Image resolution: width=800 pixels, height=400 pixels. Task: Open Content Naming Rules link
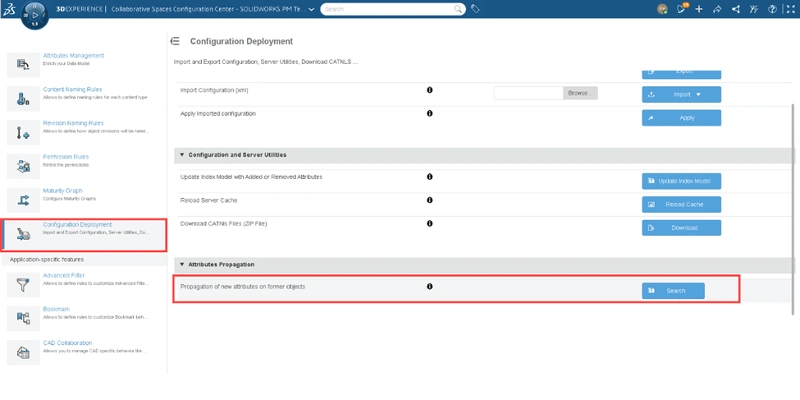coord(72,89)
